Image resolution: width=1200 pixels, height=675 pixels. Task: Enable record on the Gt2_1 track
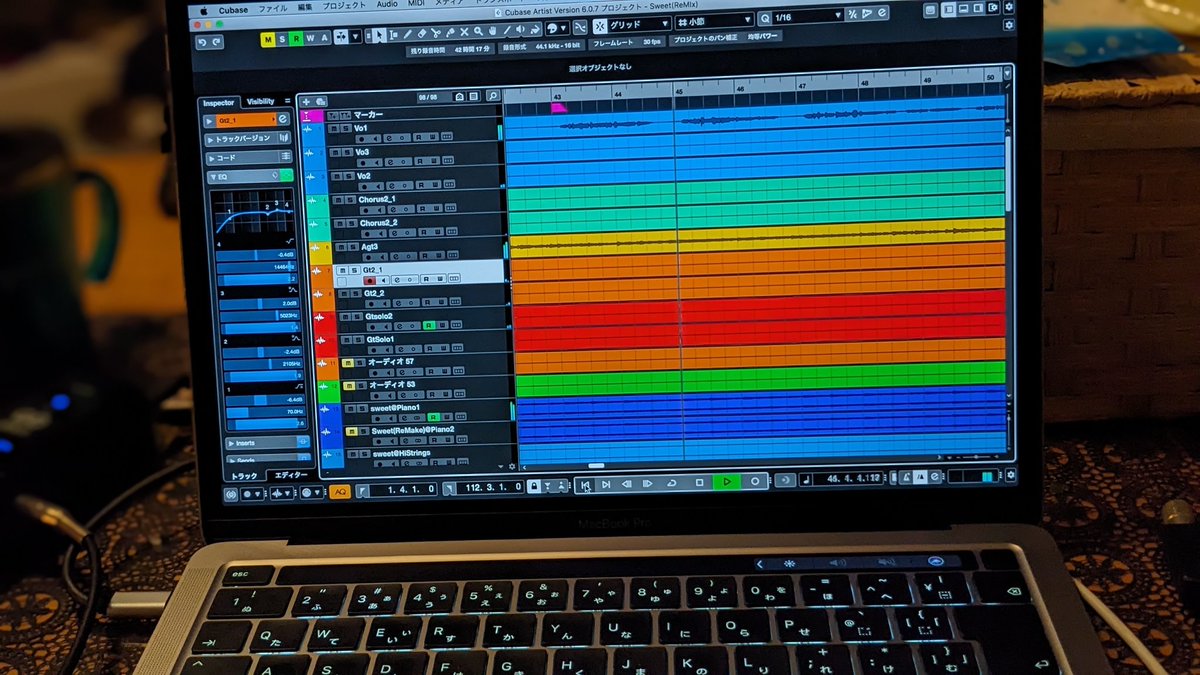tap(370, 281)
